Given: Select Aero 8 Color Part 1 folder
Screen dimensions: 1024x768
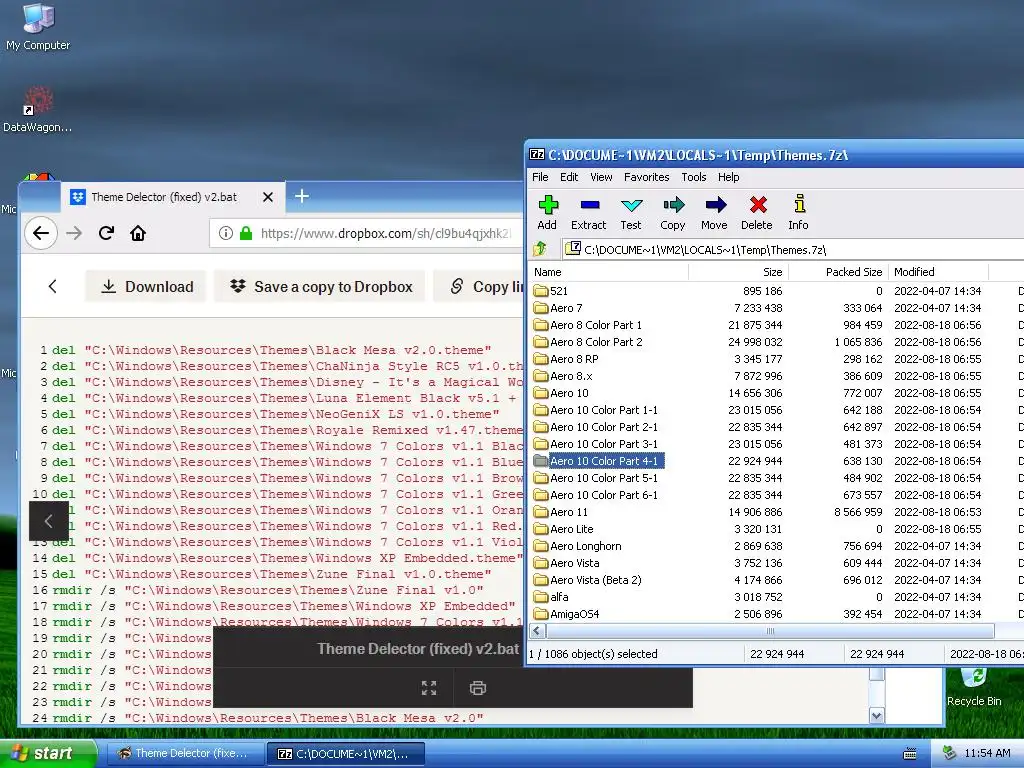Looking at the screenshot, I should [x=588, y=325].
